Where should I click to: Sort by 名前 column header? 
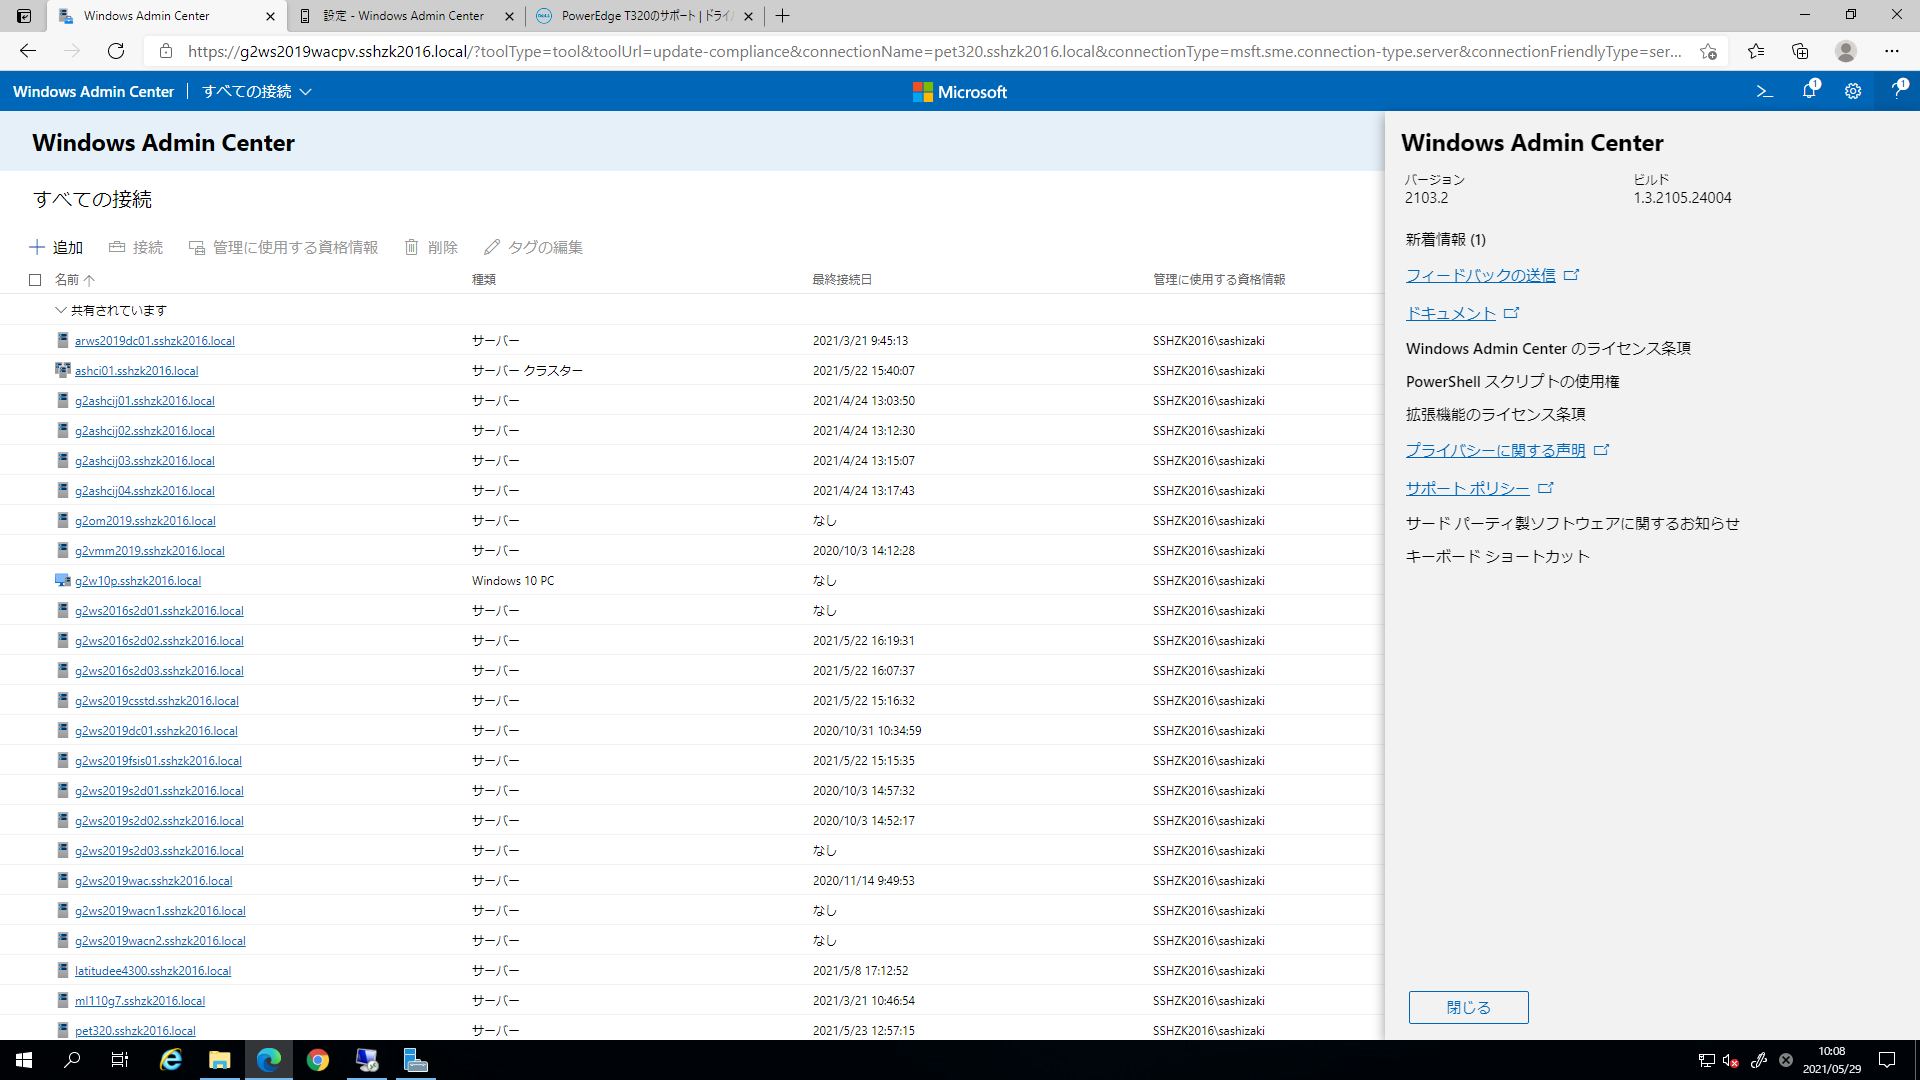coord(74,280)
